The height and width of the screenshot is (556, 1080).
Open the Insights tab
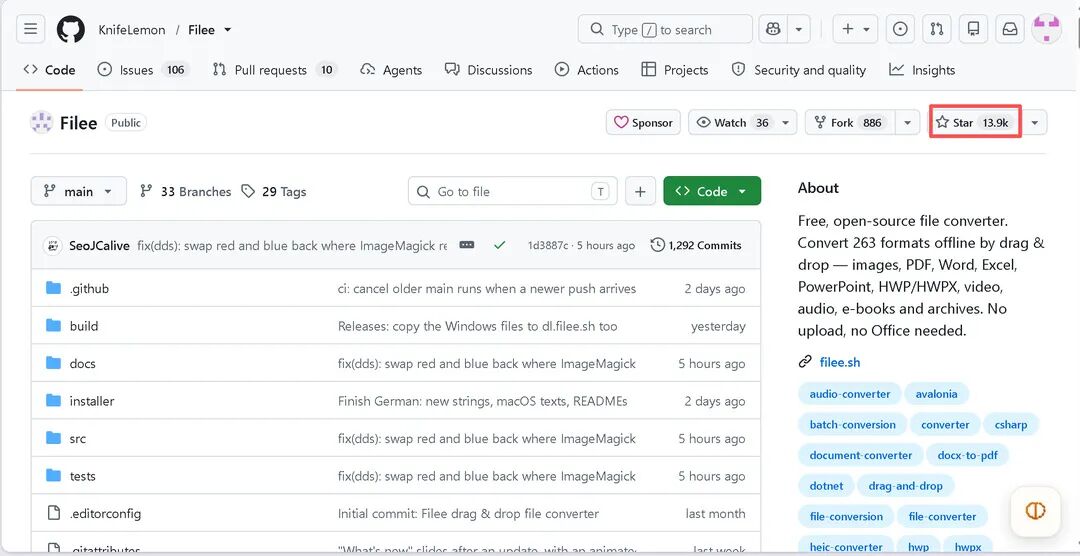(922, 70)
